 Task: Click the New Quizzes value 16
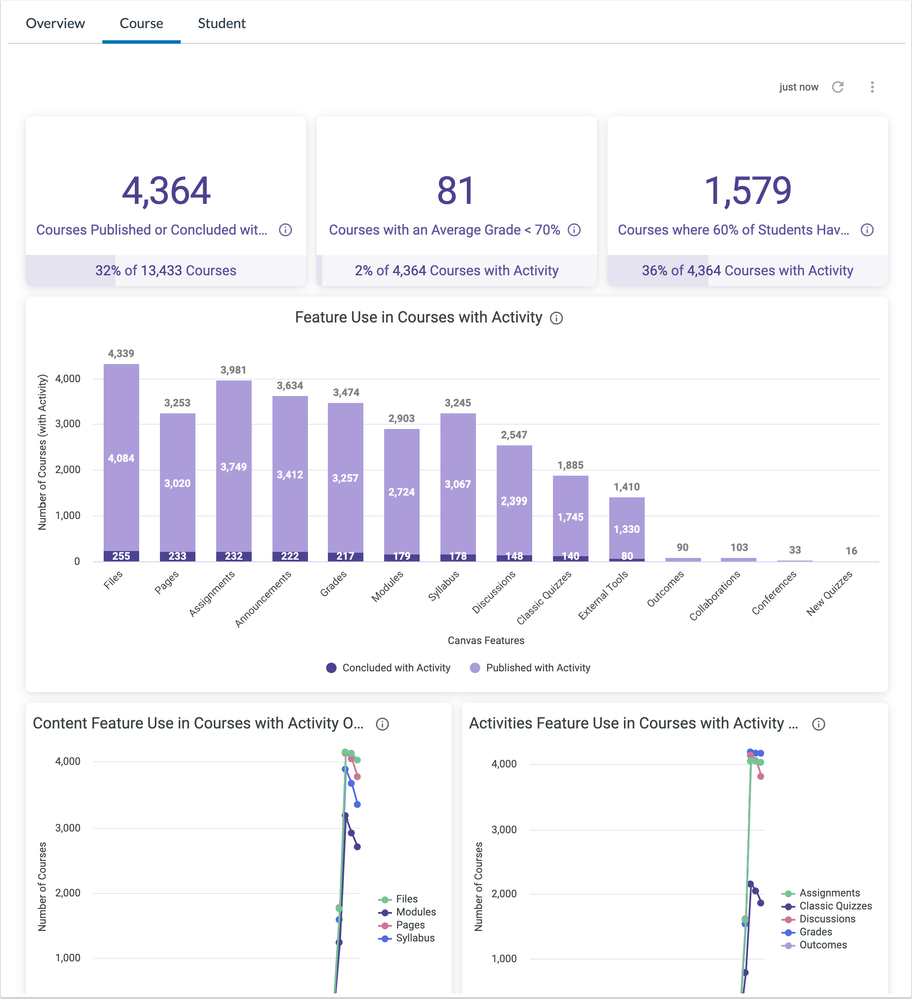(x=851, y=550)
